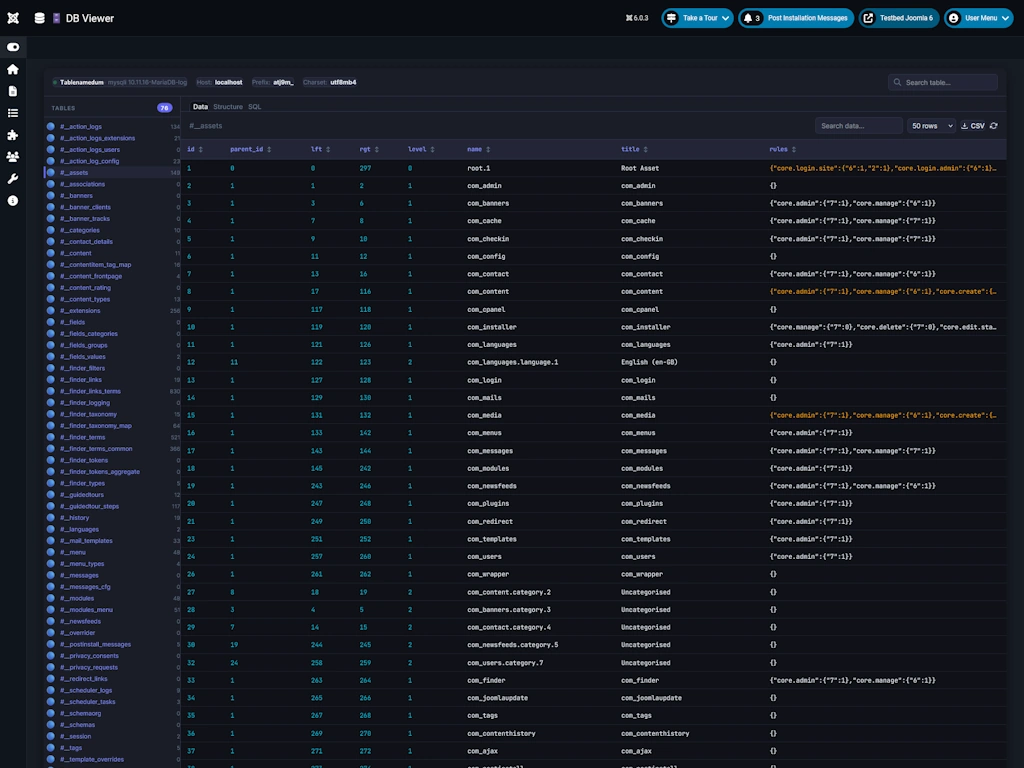Click the Prefix atj9m_ badge

coord(273,82)
